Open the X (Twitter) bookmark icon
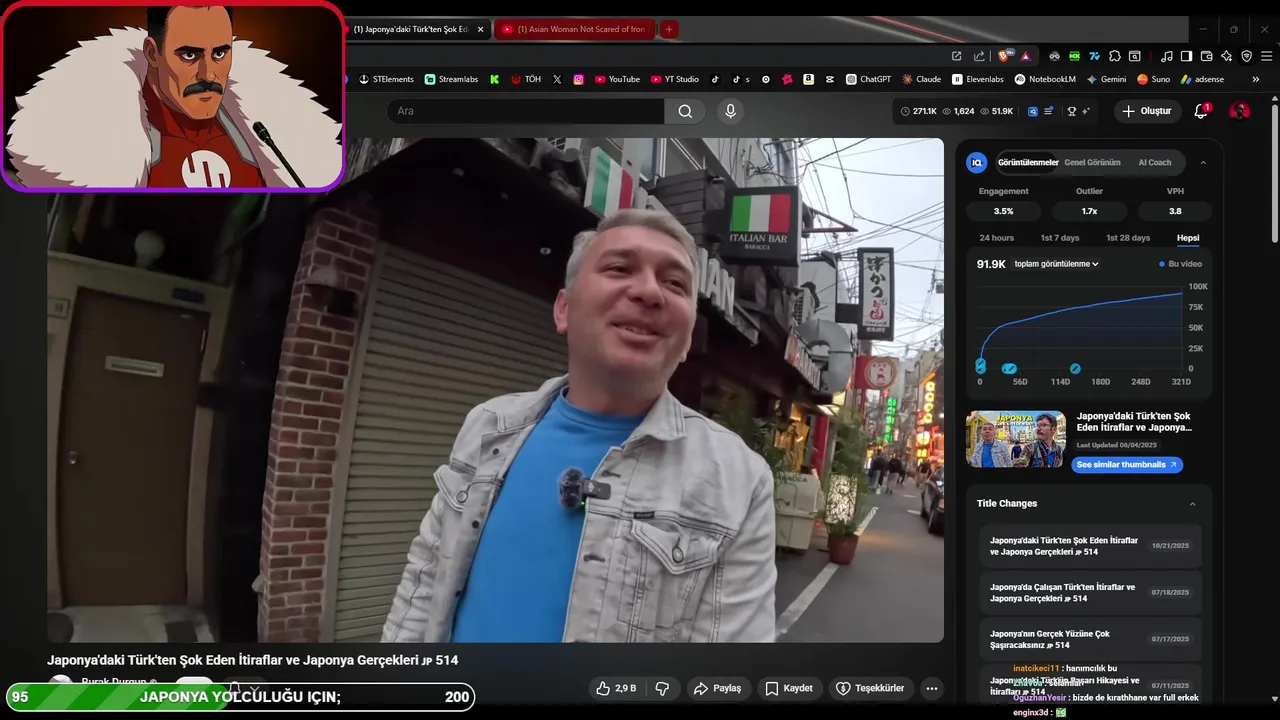 pos(557,79)
